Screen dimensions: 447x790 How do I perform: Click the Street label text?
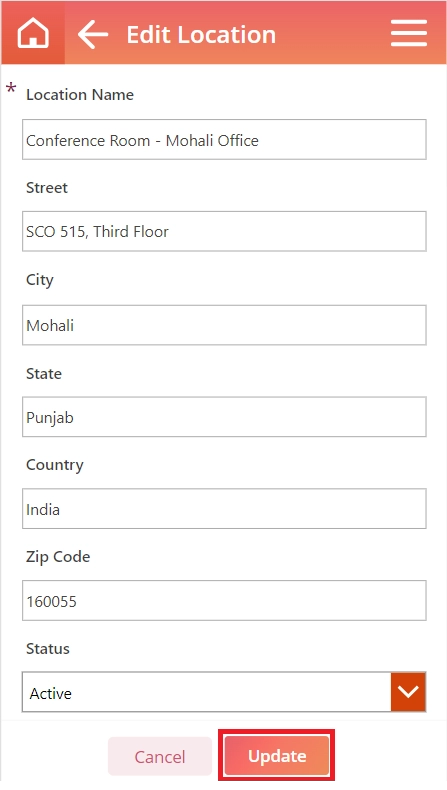pyautogui.click(x=47, y=188)
